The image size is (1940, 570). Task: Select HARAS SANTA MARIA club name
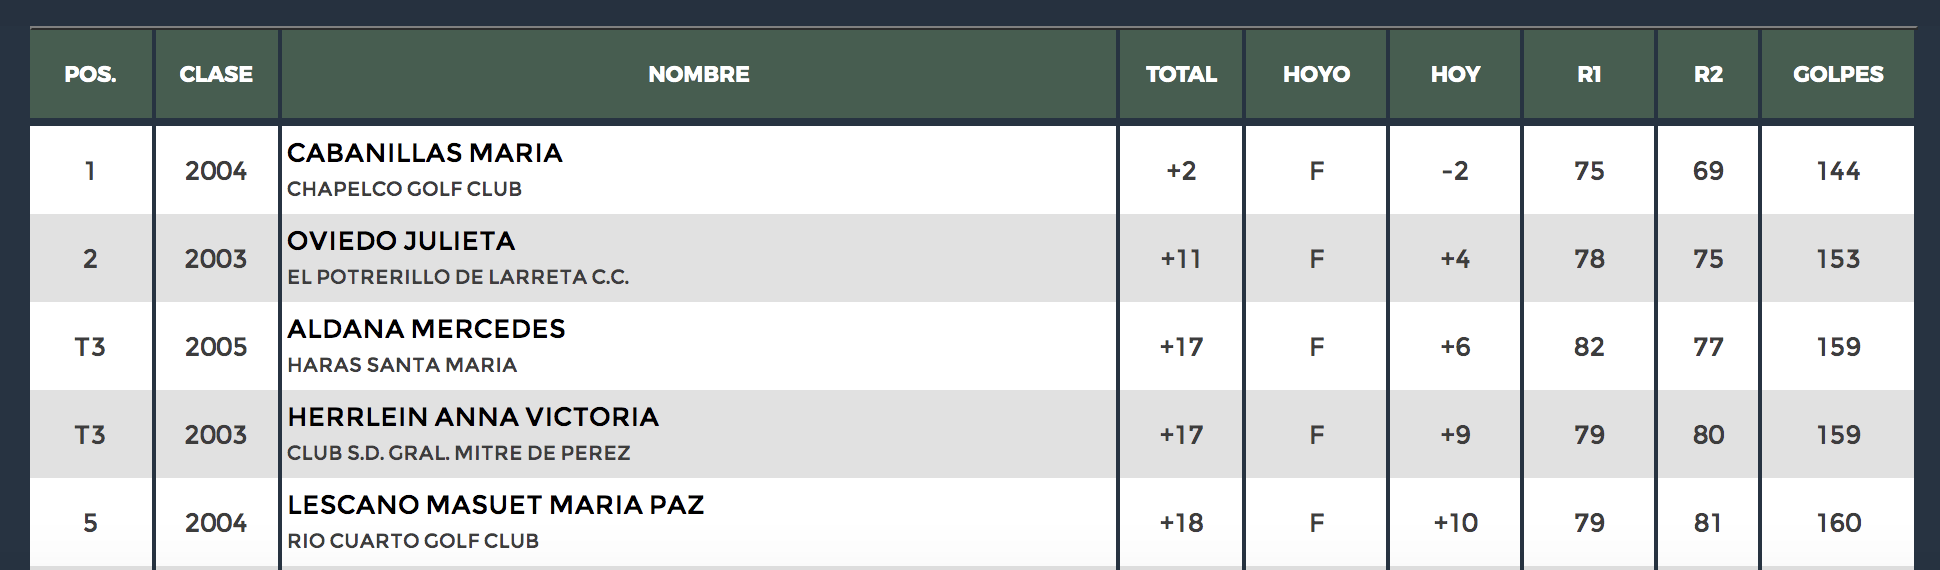pos(402,365)
